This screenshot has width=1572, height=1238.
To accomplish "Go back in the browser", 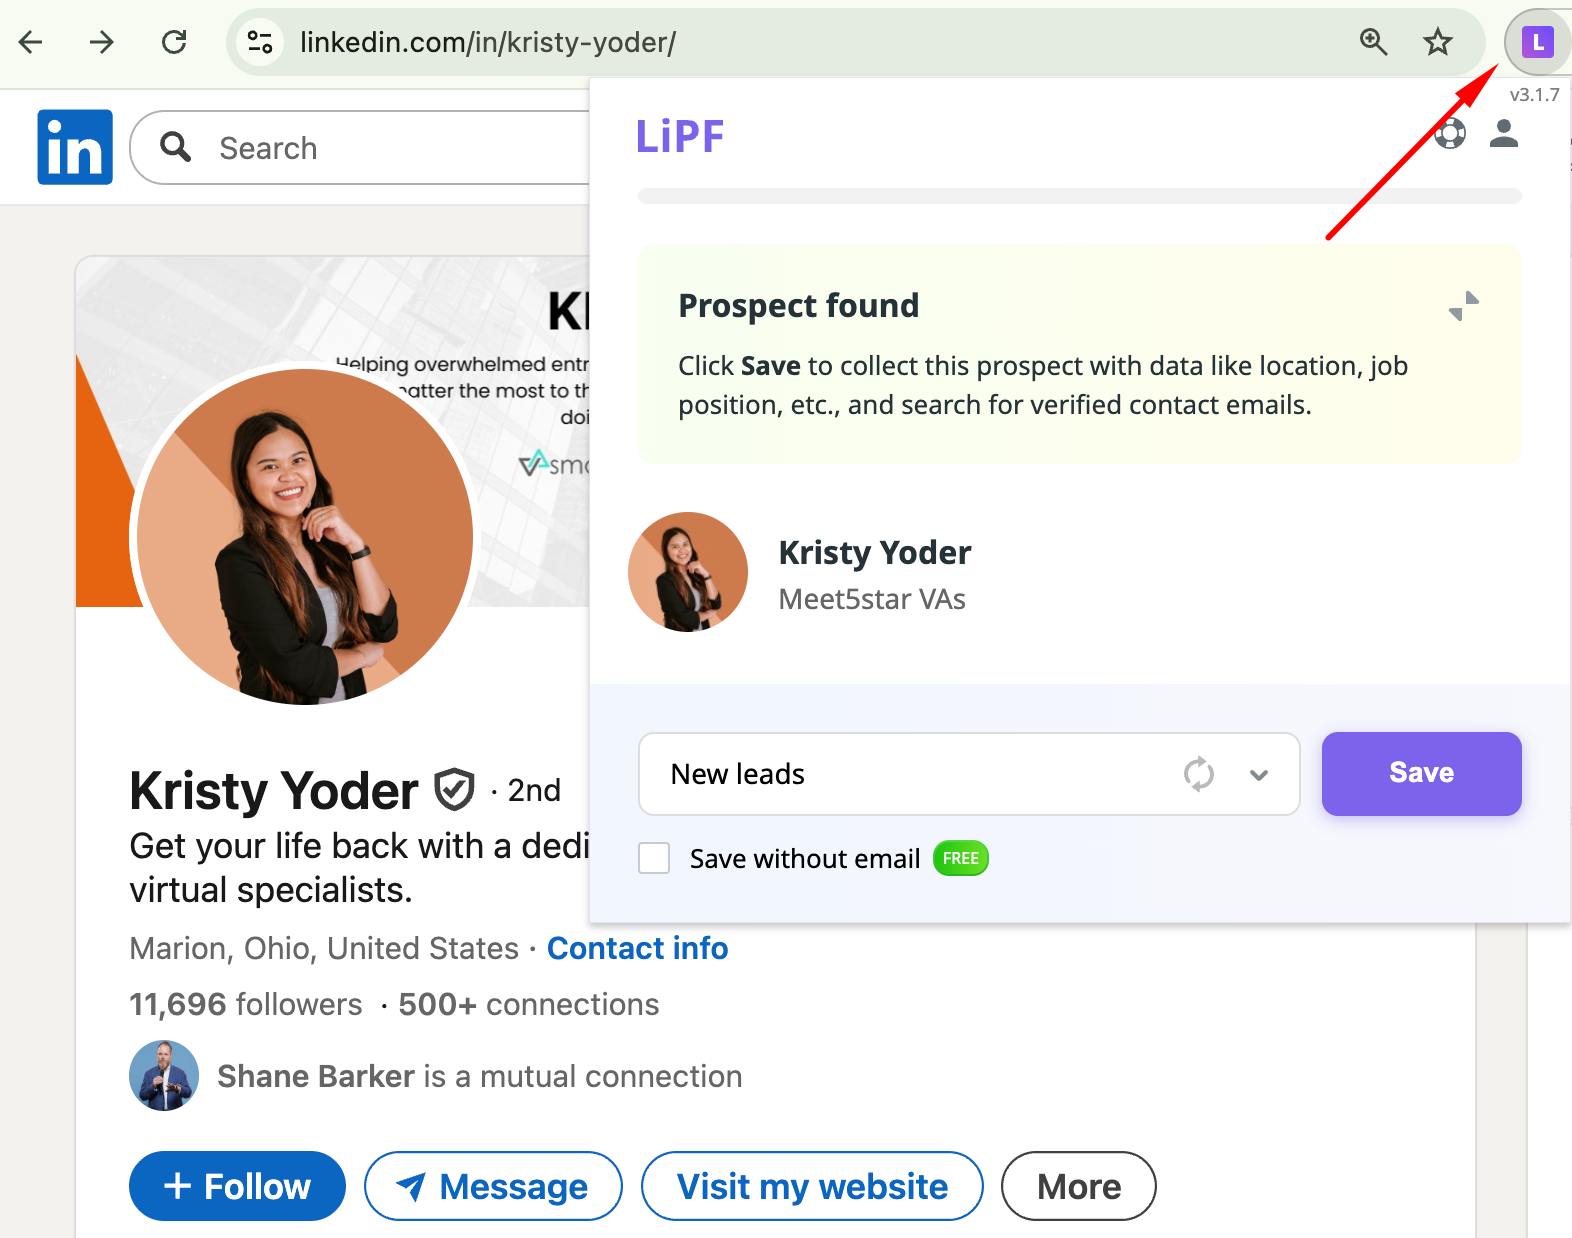I will [31, 42].
